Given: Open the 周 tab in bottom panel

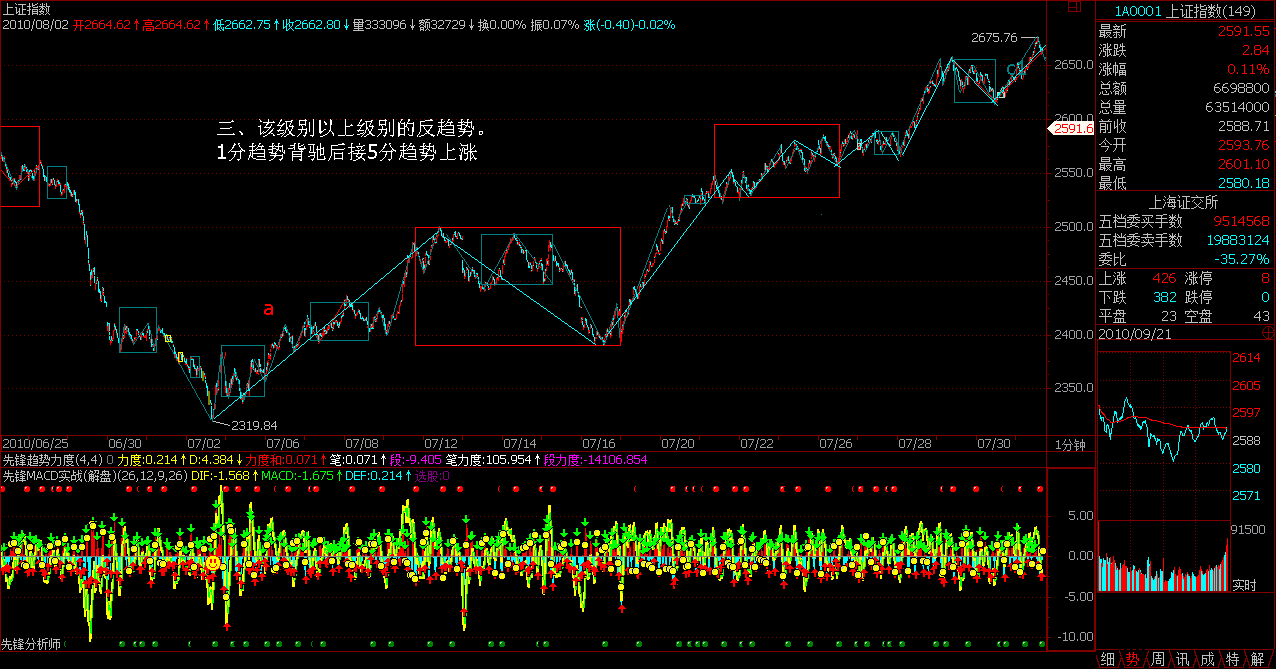Looking at the screenshot, I should [x=1157, y=659].
